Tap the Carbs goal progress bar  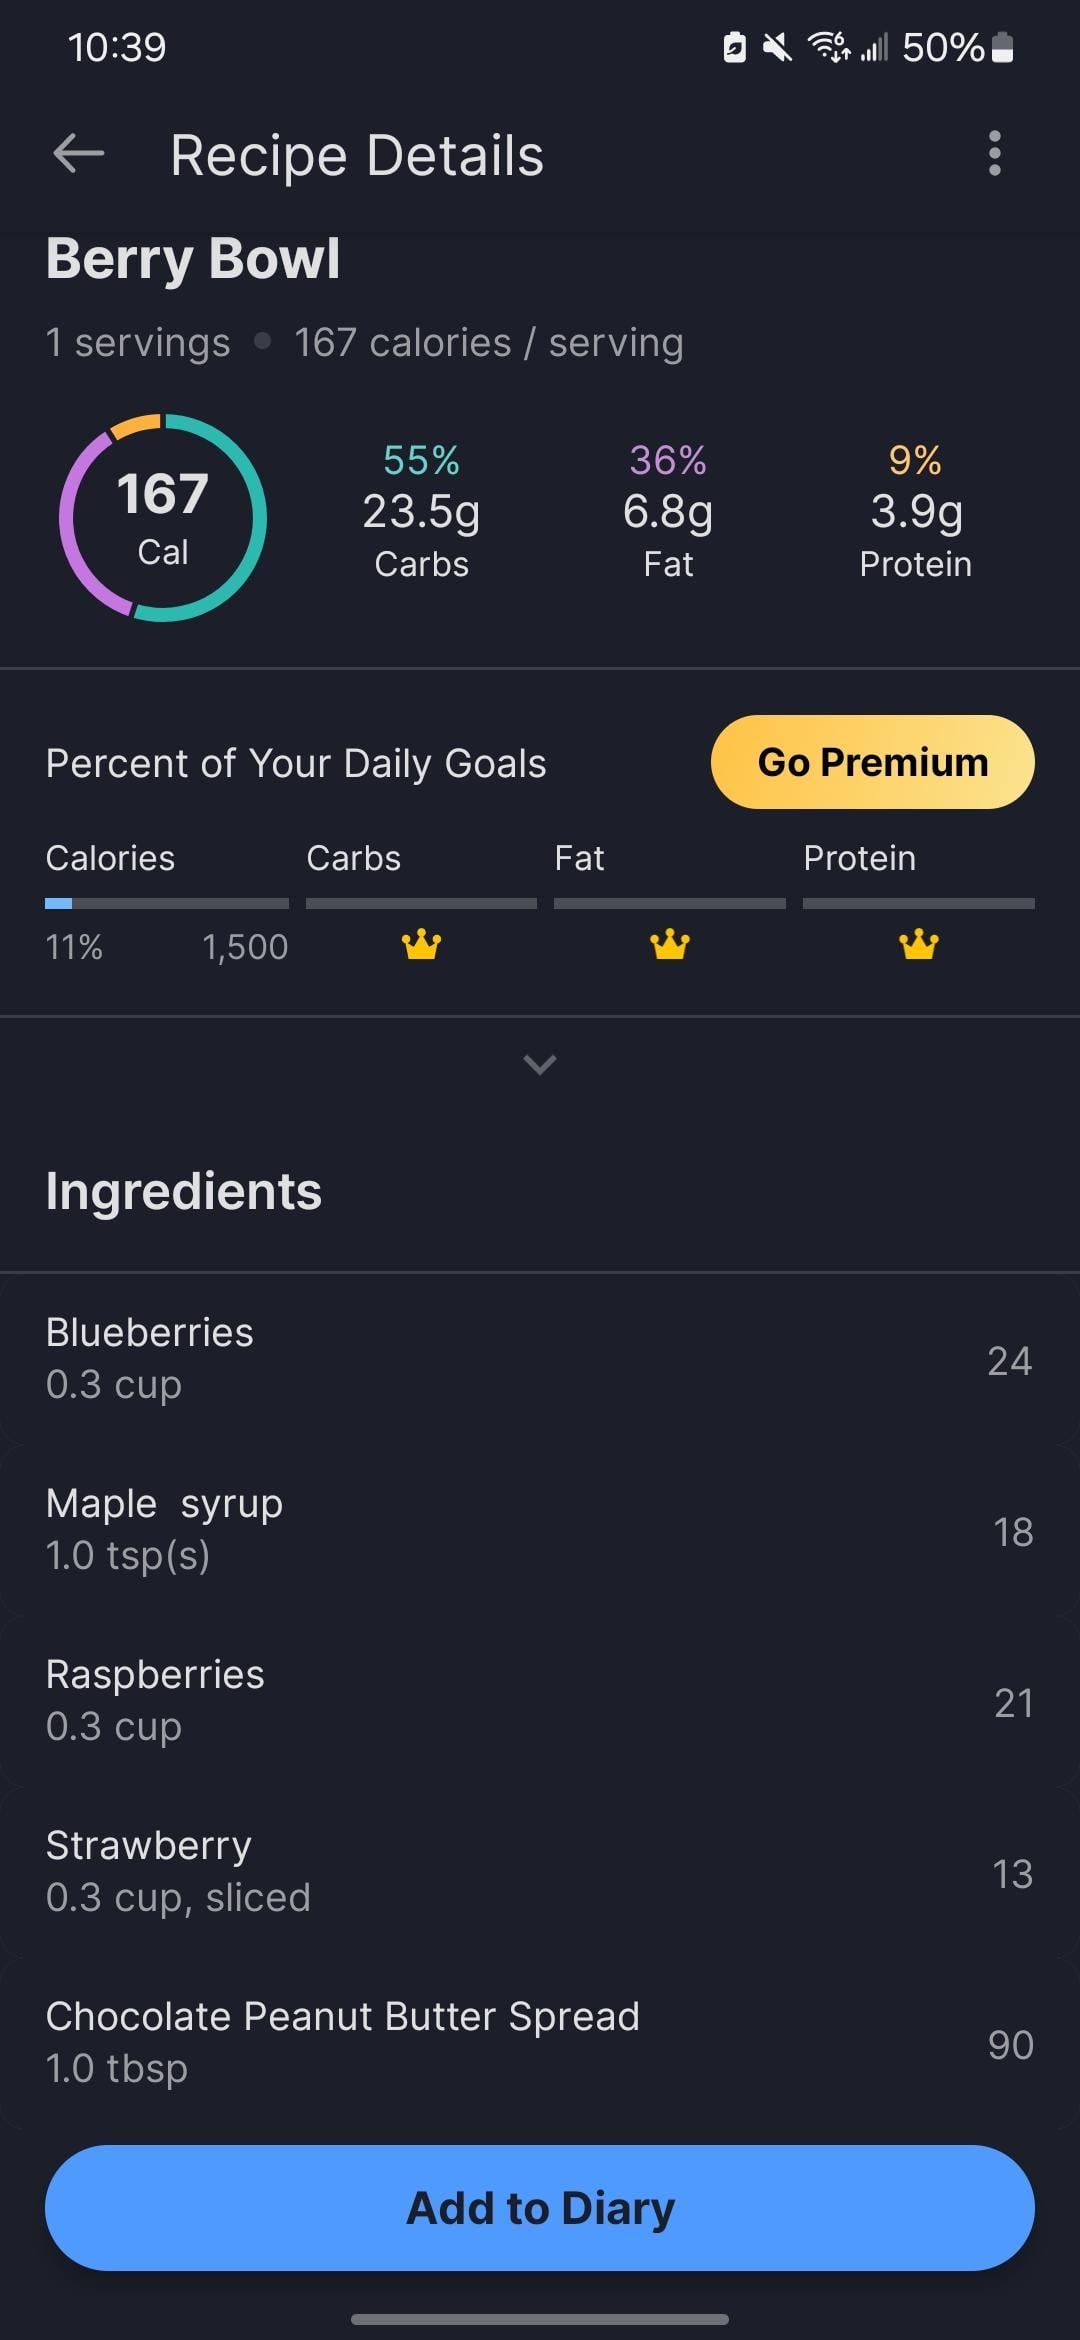421,903
